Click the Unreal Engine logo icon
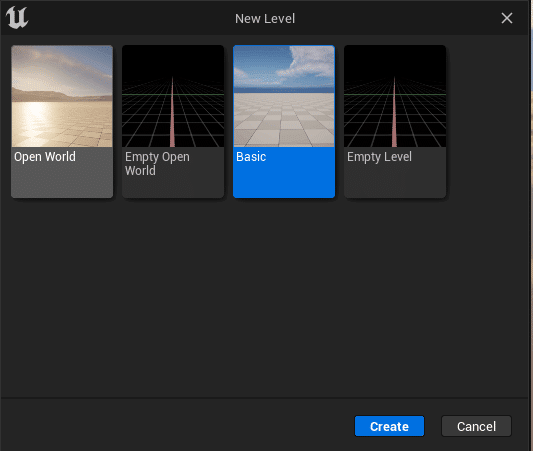Screen dimensions: 533x451 click(x=17, y=18)
